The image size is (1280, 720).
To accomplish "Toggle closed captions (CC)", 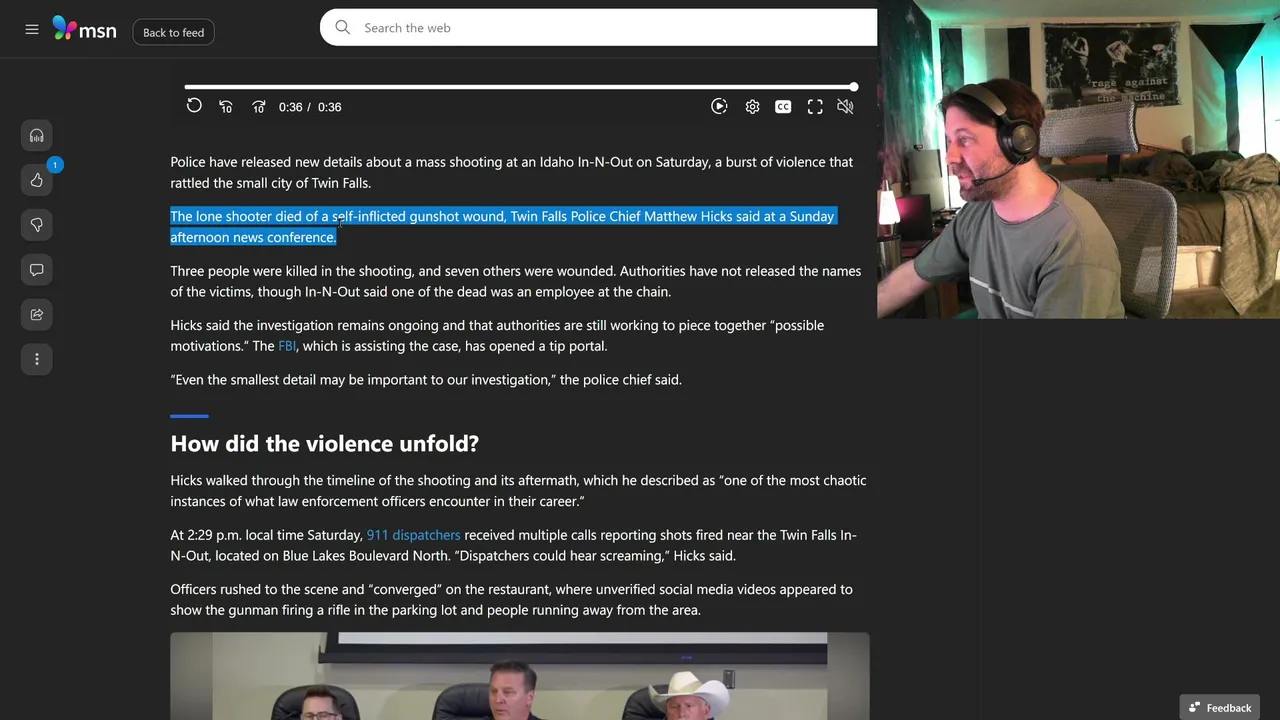I will coord(783,107).
